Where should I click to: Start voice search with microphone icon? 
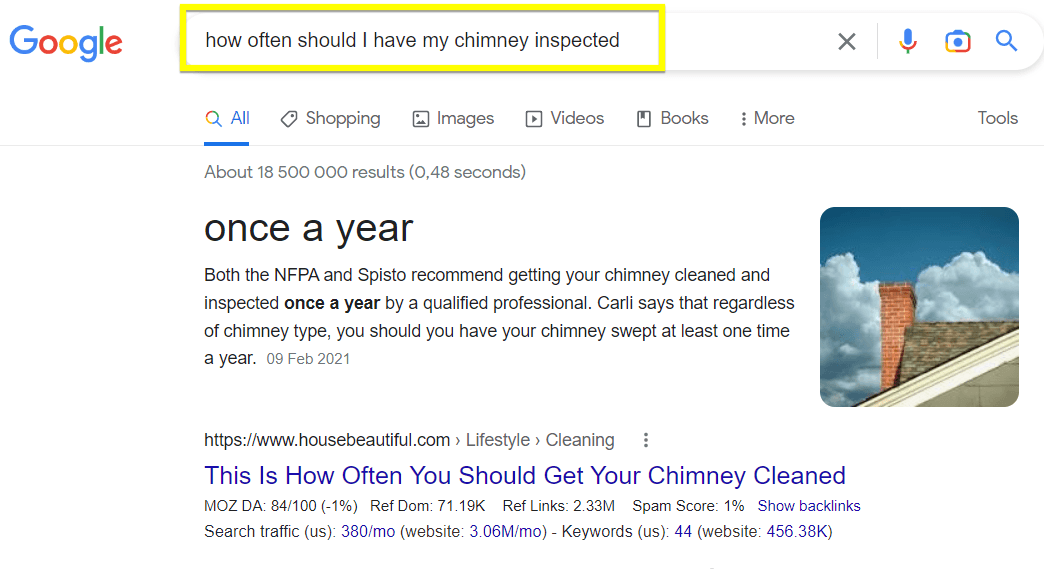(907, 41)
